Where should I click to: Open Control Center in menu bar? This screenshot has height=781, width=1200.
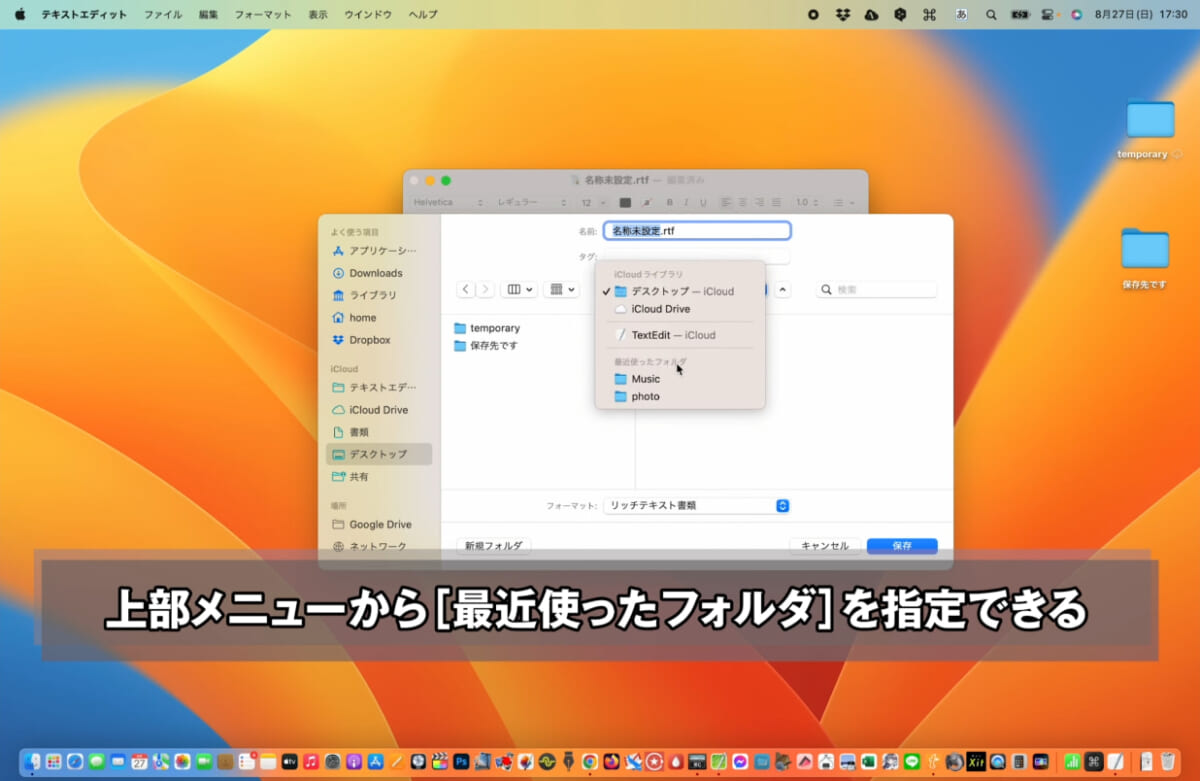tap(1048, 14)
